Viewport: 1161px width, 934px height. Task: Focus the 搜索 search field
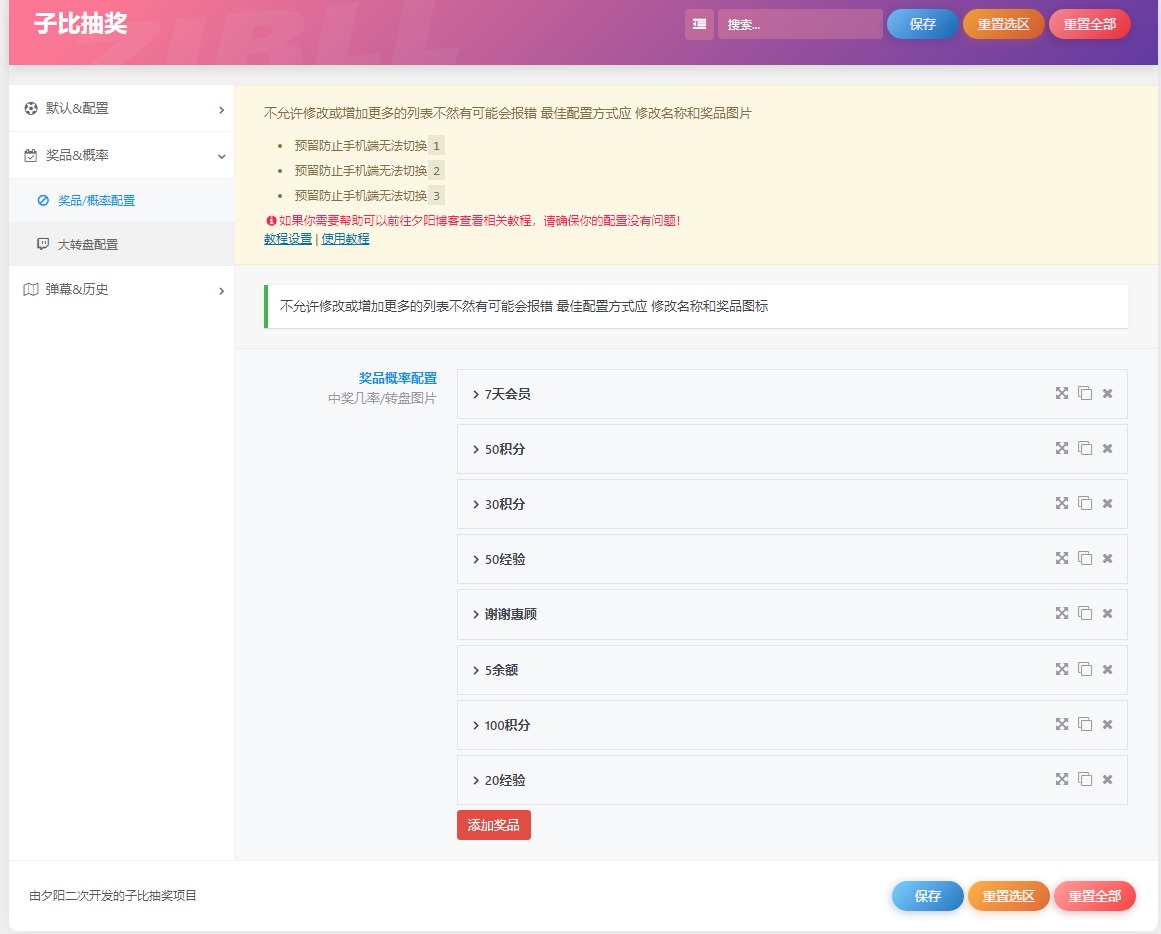[x=800, y=24]
